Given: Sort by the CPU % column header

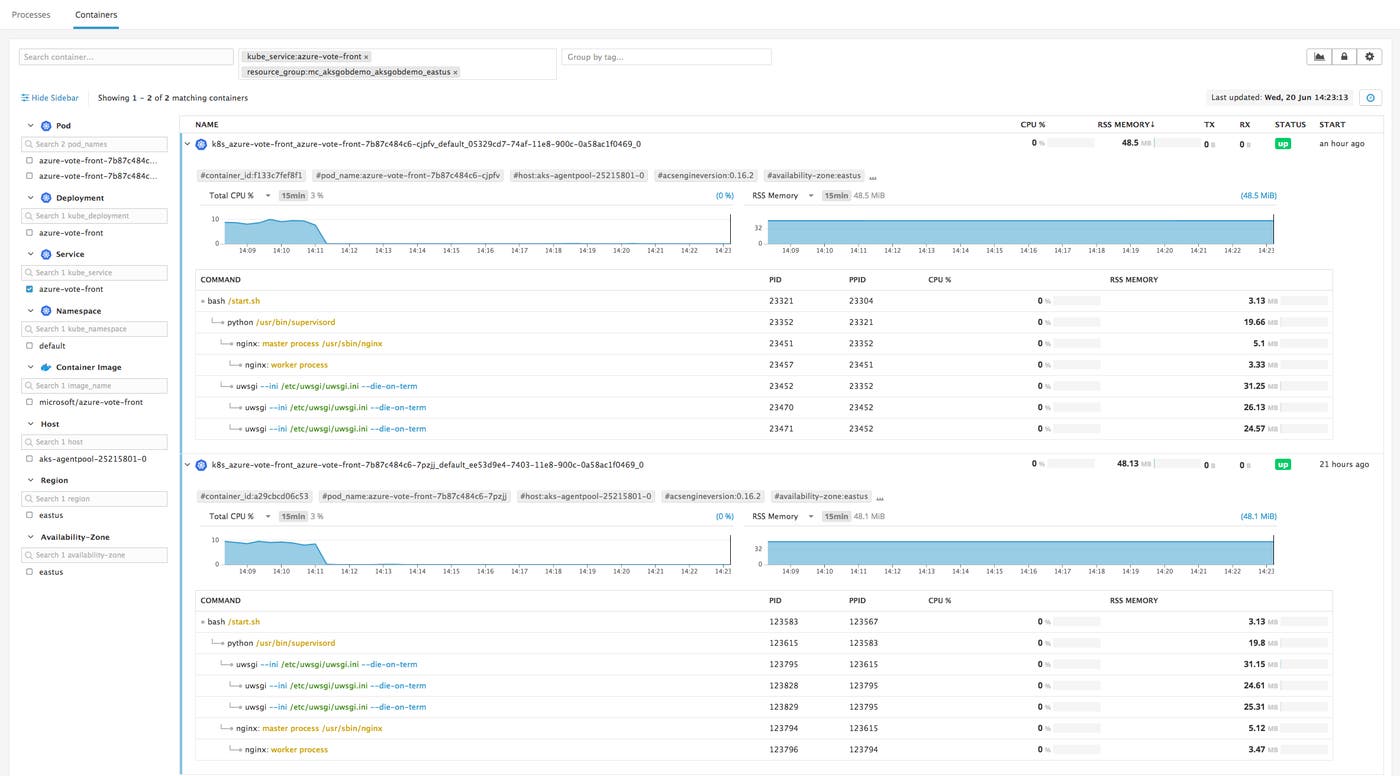Looking at the screenshot, I should coord(1033,125).
